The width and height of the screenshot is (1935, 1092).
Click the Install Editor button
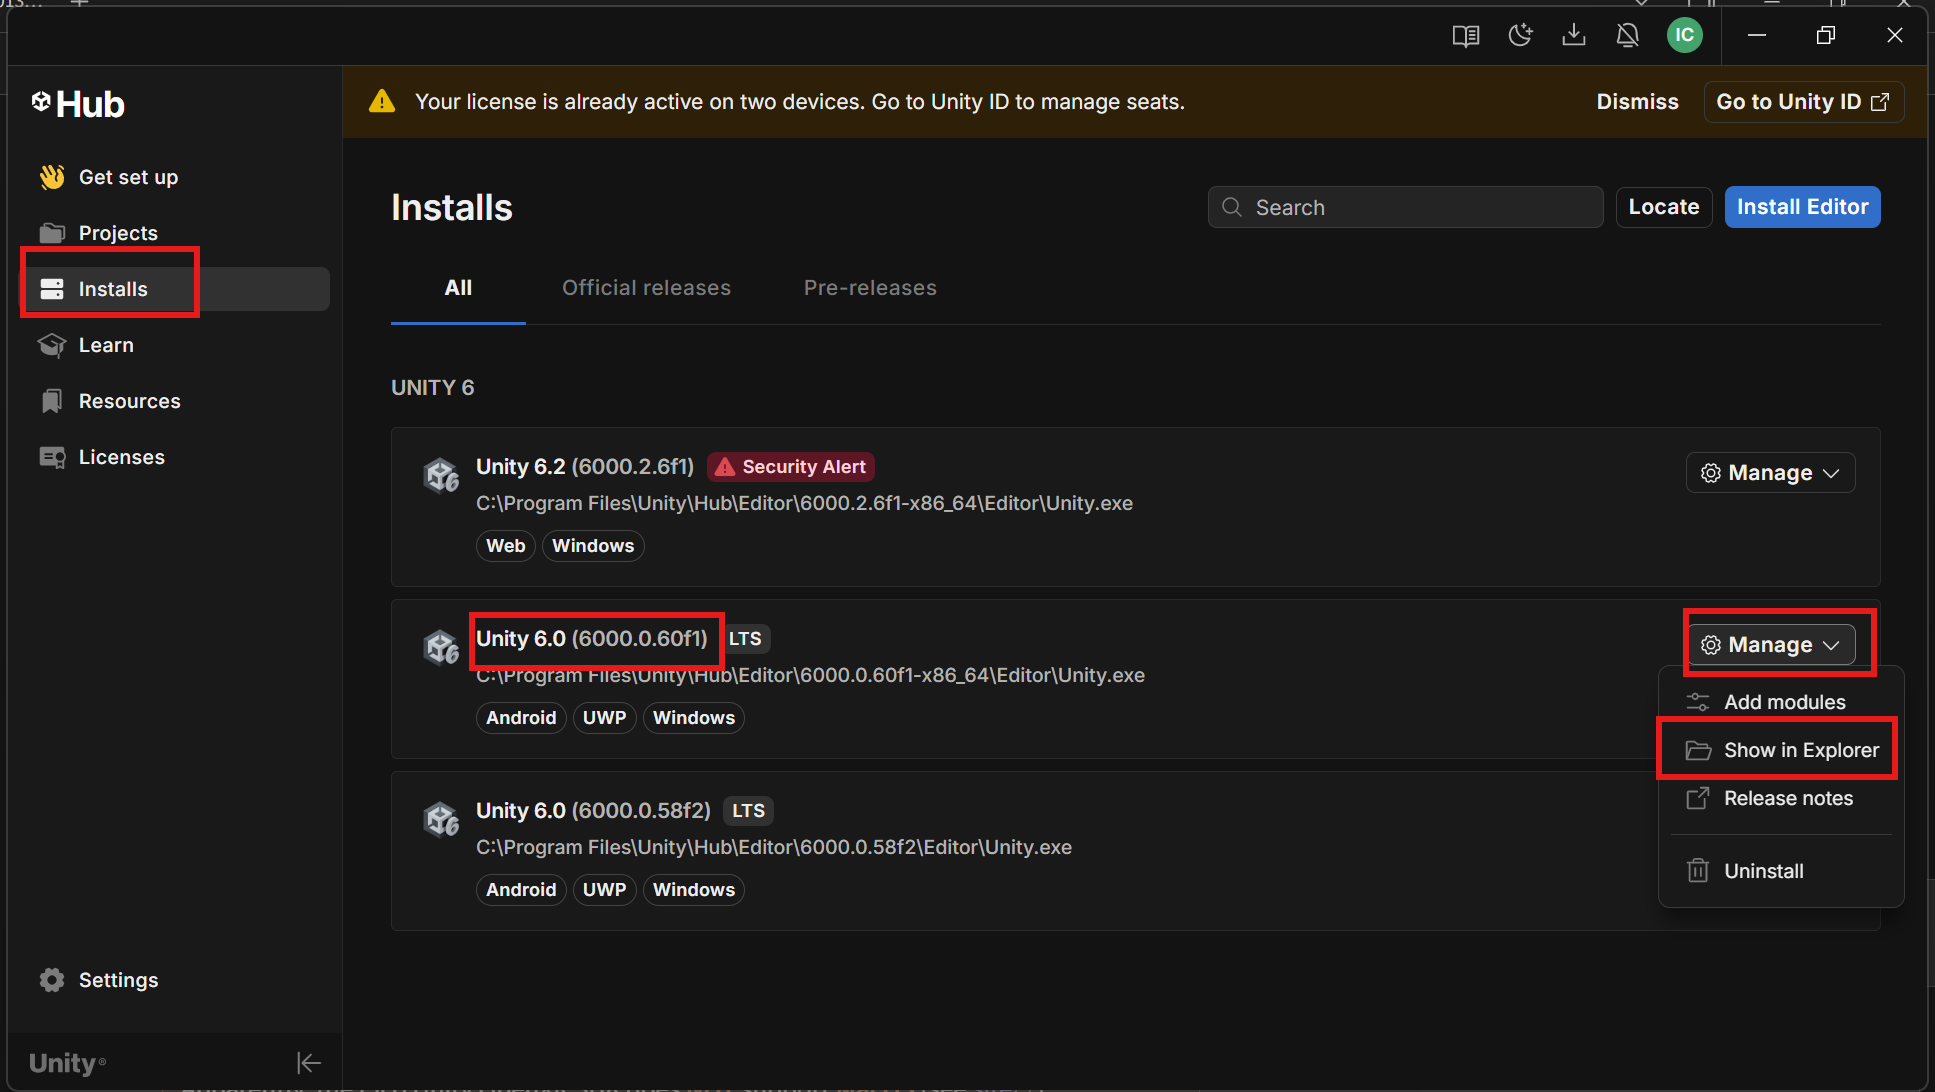1802,207
